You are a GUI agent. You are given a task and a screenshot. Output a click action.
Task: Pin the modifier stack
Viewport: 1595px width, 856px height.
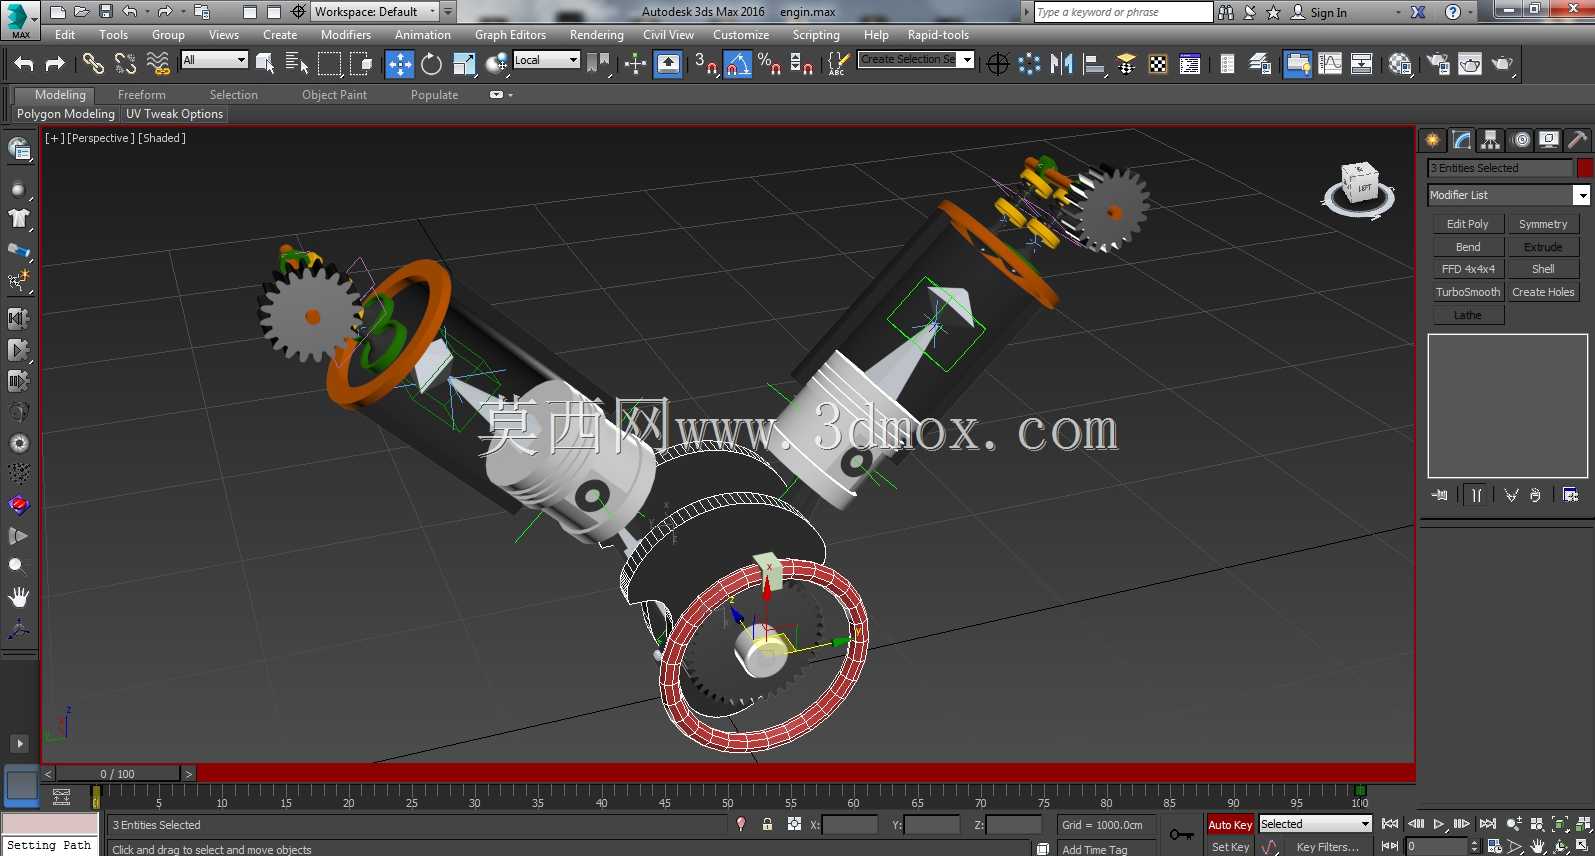[x=1440, y=495]
